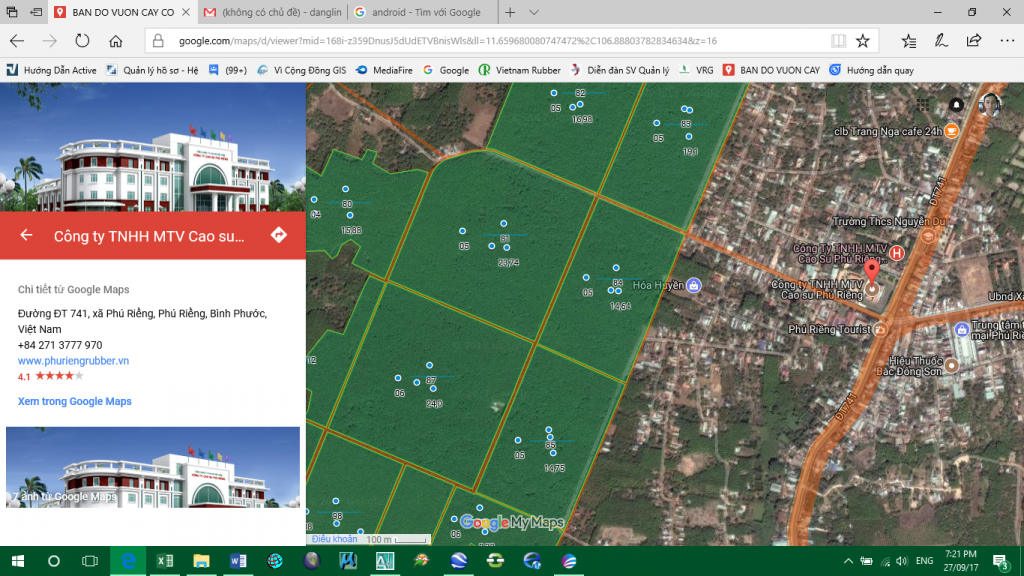Open the browser home page
1024x576 pixels.
pos(116,41)
